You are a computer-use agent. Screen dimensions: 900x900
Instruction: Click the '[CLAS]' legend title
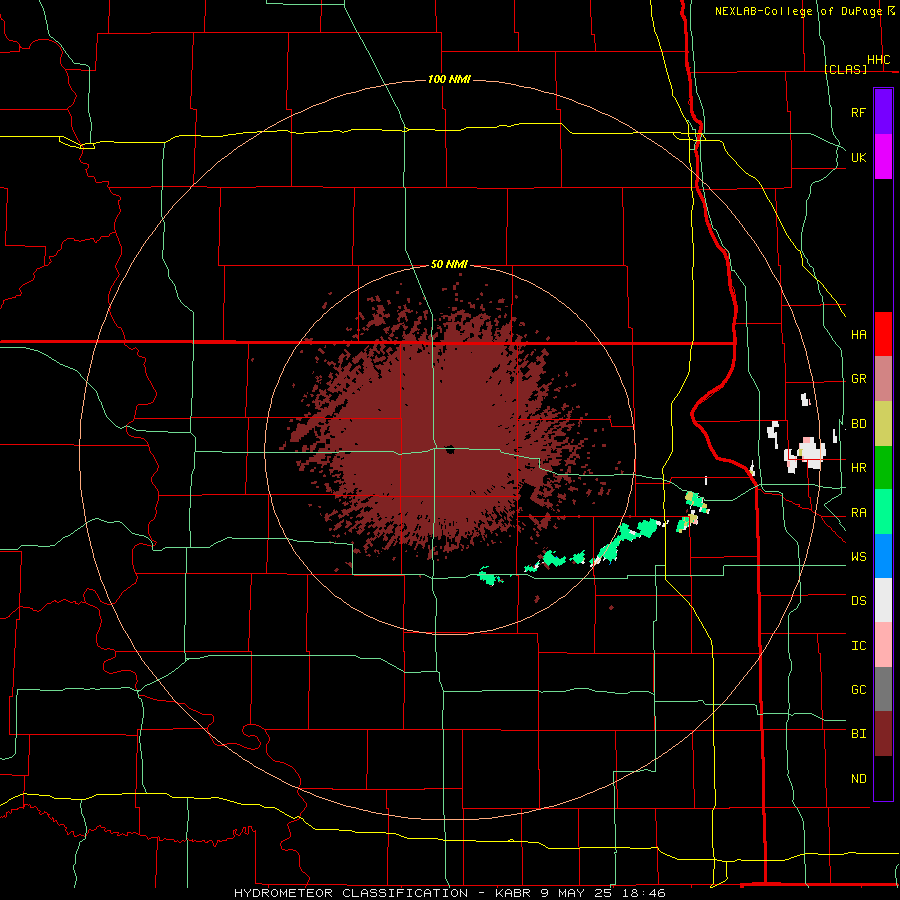pos(845,69)
